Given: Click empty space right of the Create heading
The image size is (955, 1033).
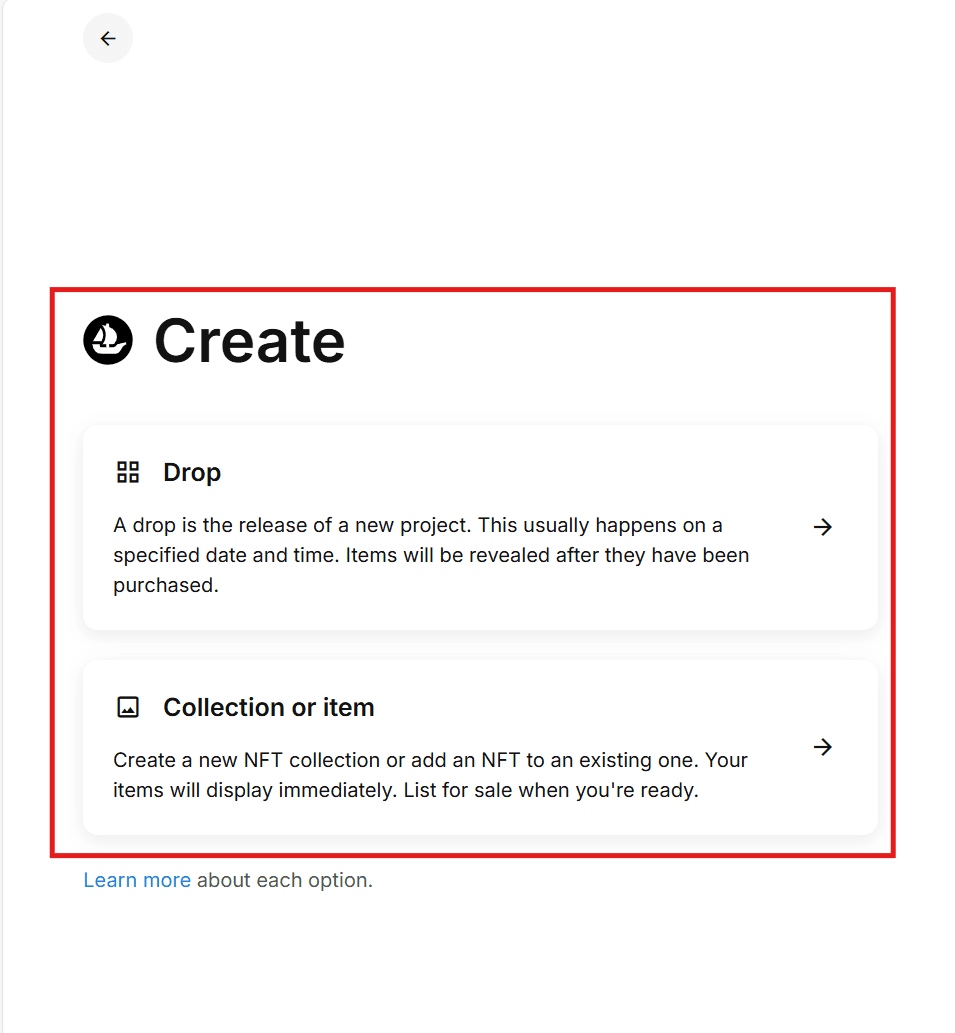Looking at the screenshot, I should coord(613,341).
